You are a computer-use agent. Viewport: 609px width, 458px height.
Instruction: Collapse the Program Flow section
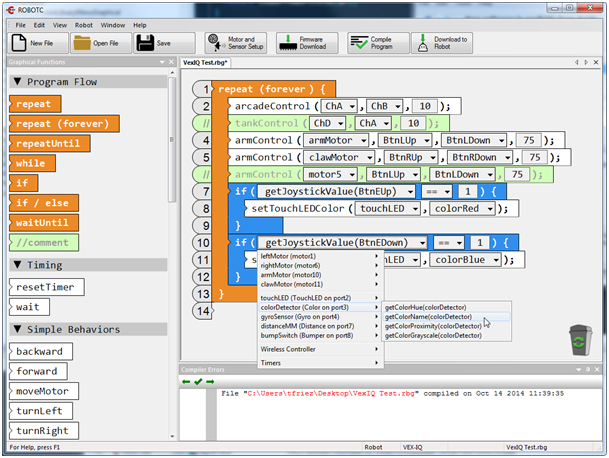(x=17, y=81)
